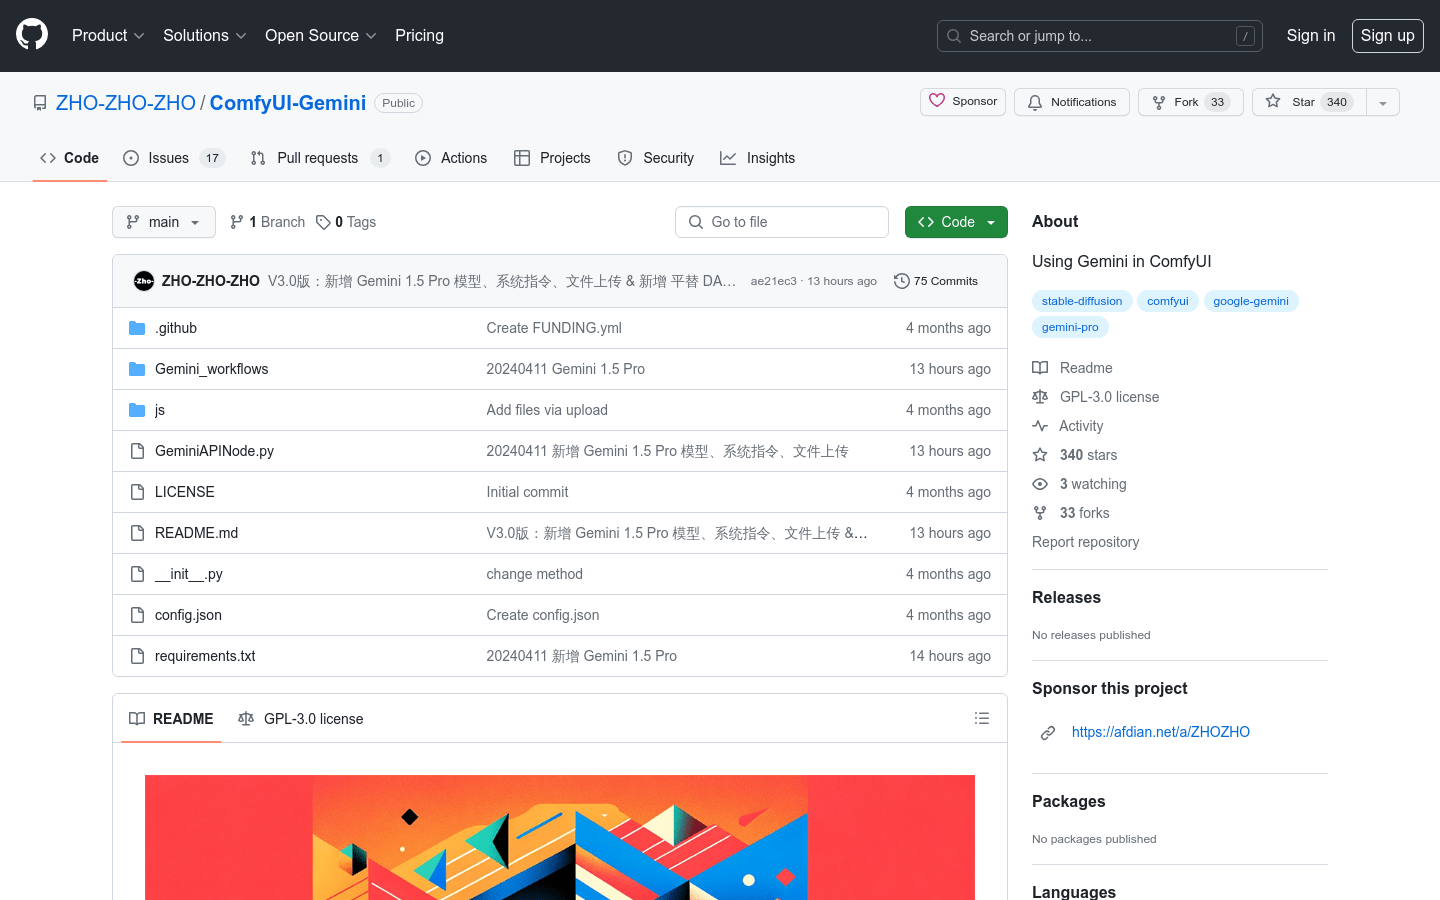The width and height of the screenshot is (1440, 900).
Task: Click the star icon beside 340 stars
Action: click(x=1040, y=455)
